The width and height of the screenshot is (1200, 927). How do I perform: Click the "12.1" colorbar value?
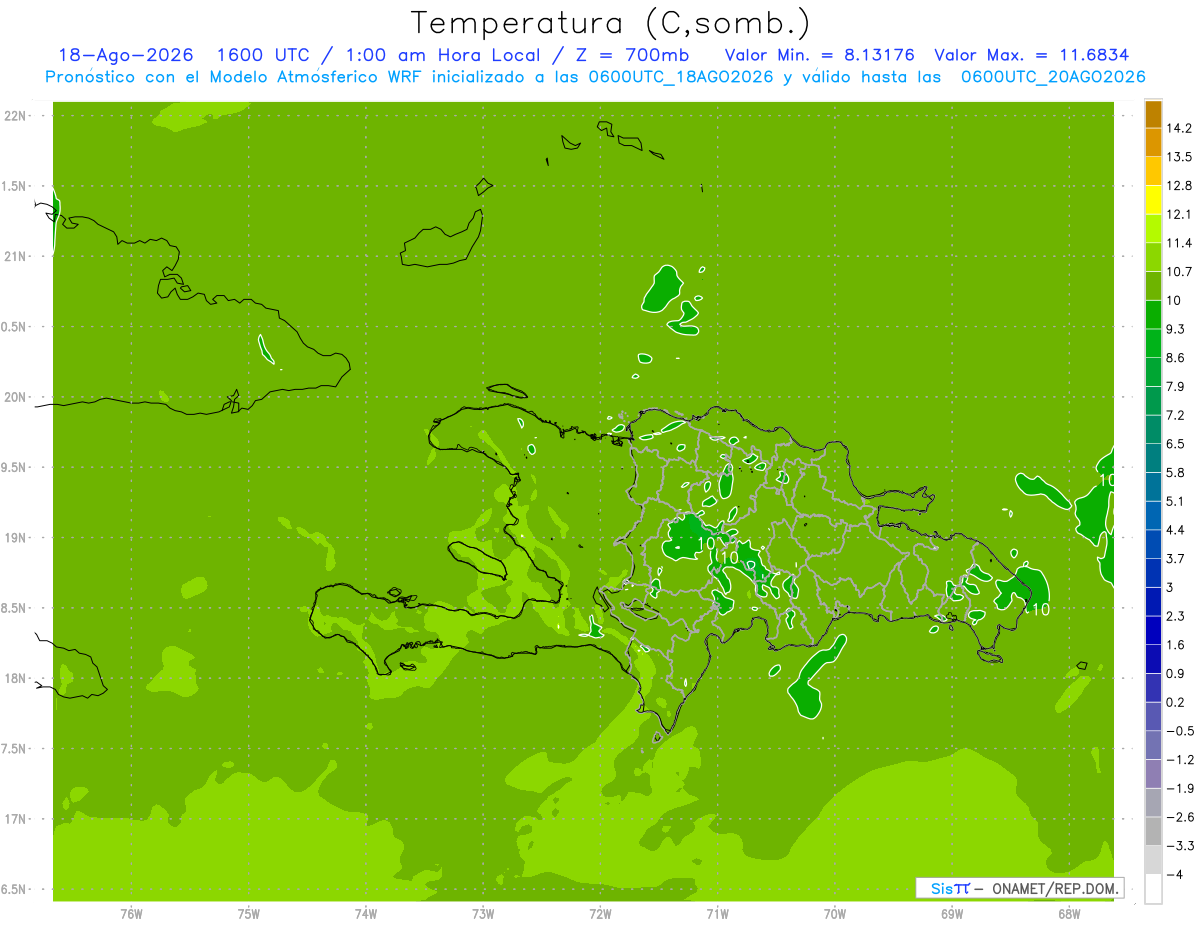(x=1179, y=214)
